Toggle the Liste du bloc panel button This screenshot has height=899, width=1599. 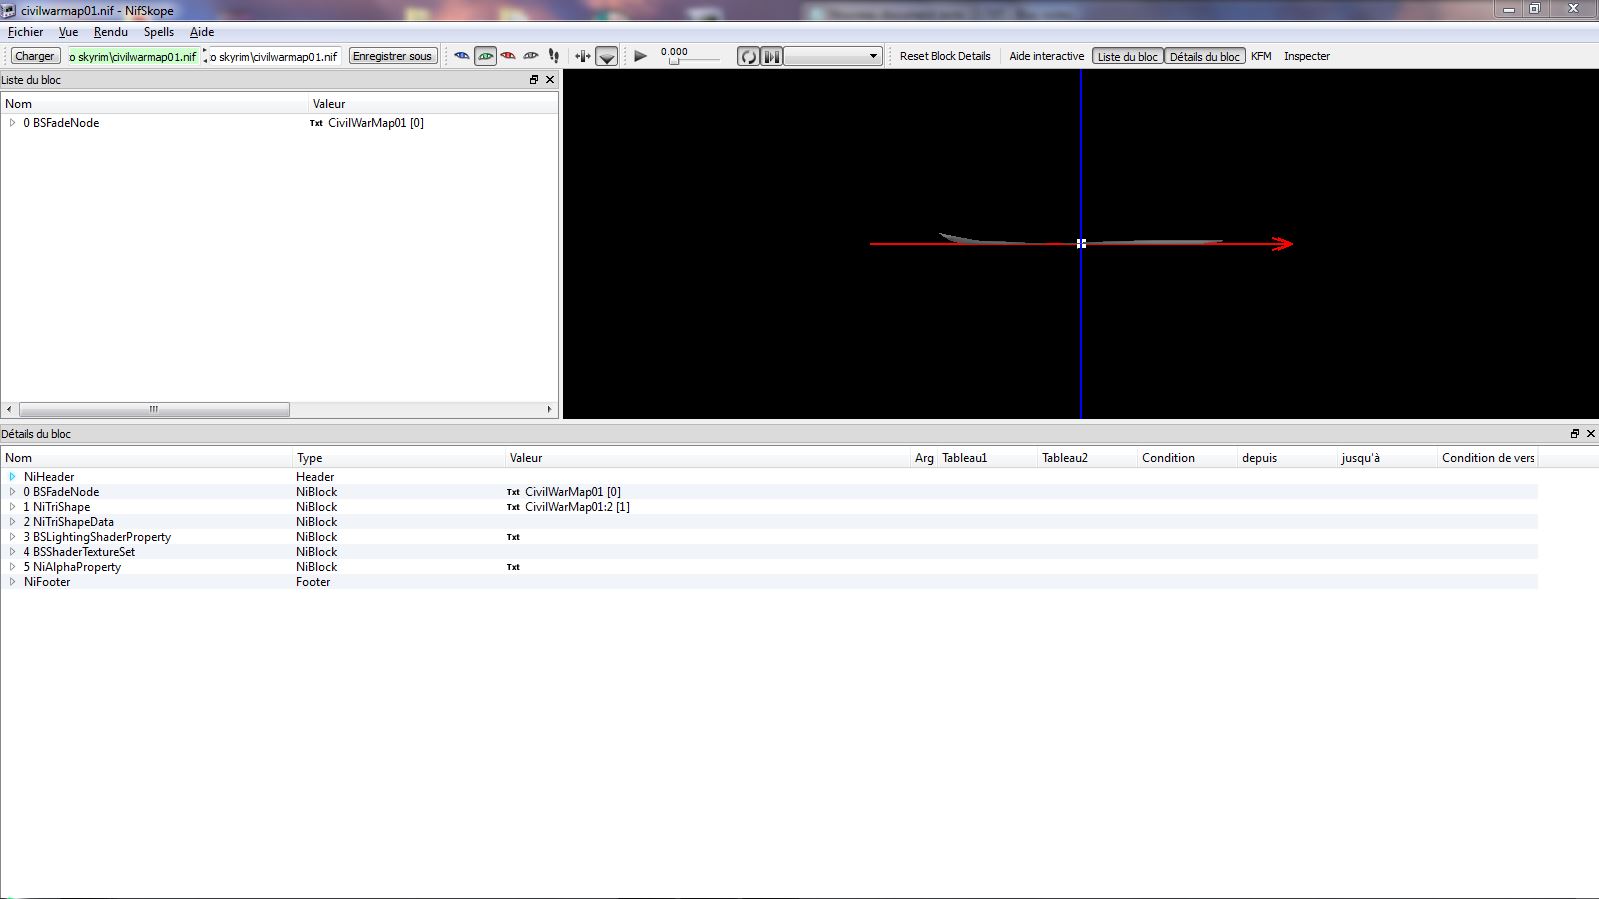point(1127,57)
